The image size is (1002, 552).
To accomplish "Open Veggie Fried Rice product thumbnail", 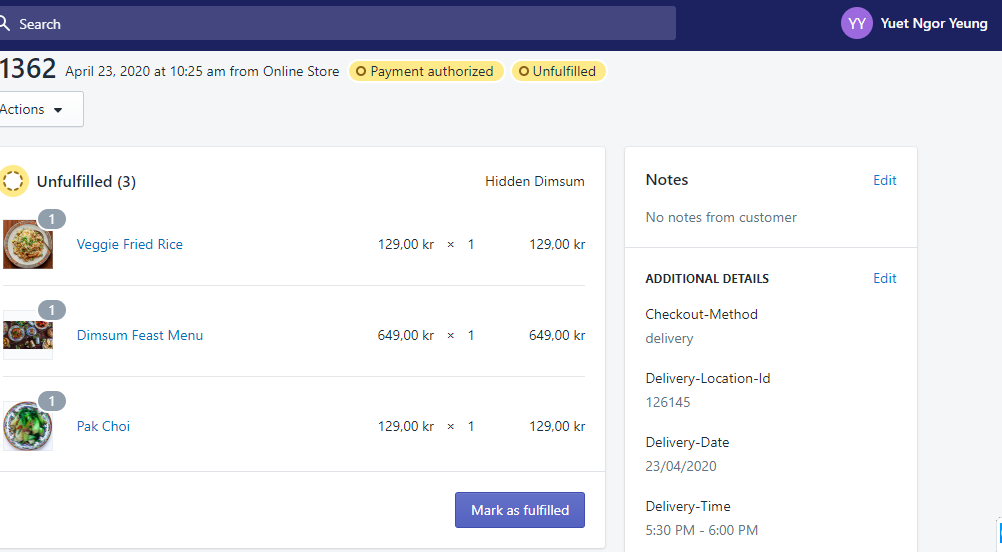I will (27, 245).
